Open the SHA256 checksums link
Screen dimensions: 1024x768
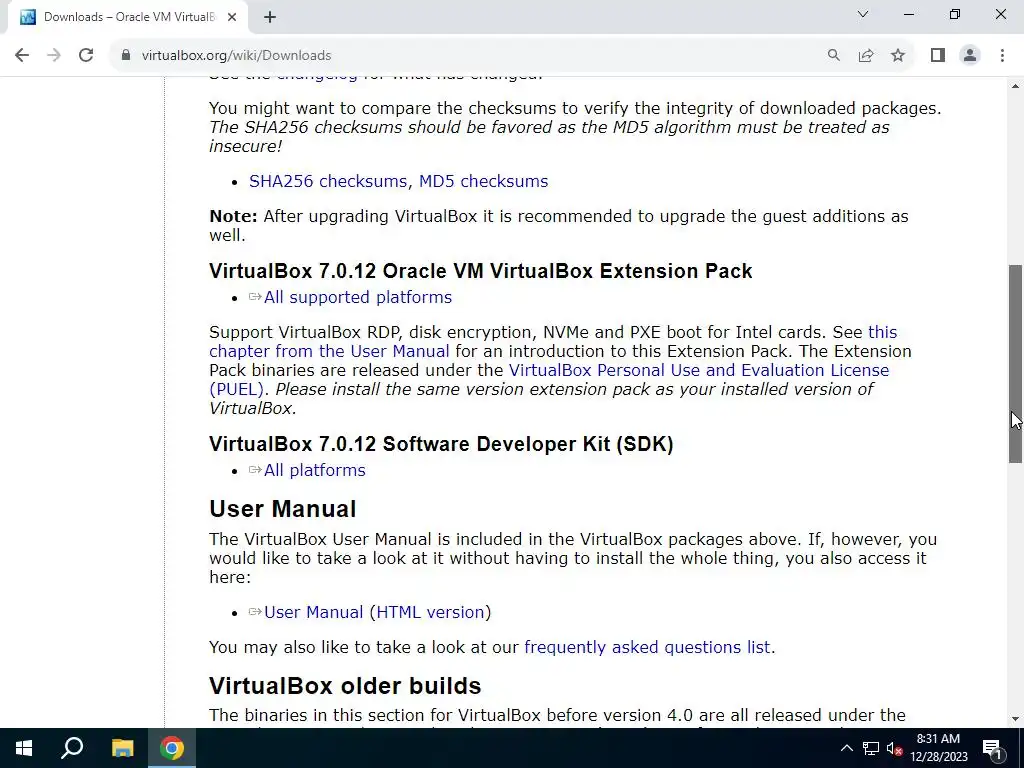330,181
